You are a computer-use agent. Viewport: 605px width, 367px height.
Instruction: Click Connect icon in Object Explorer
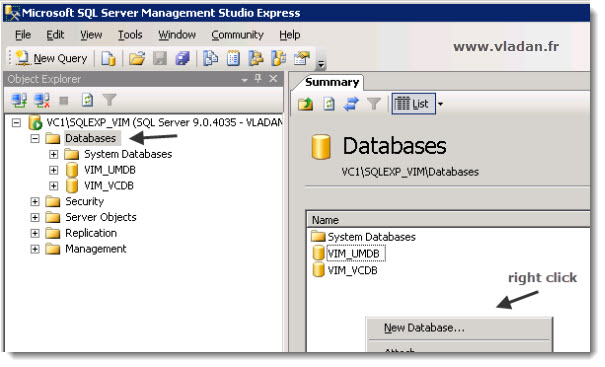pyautogui.click(x=19, y=101)
